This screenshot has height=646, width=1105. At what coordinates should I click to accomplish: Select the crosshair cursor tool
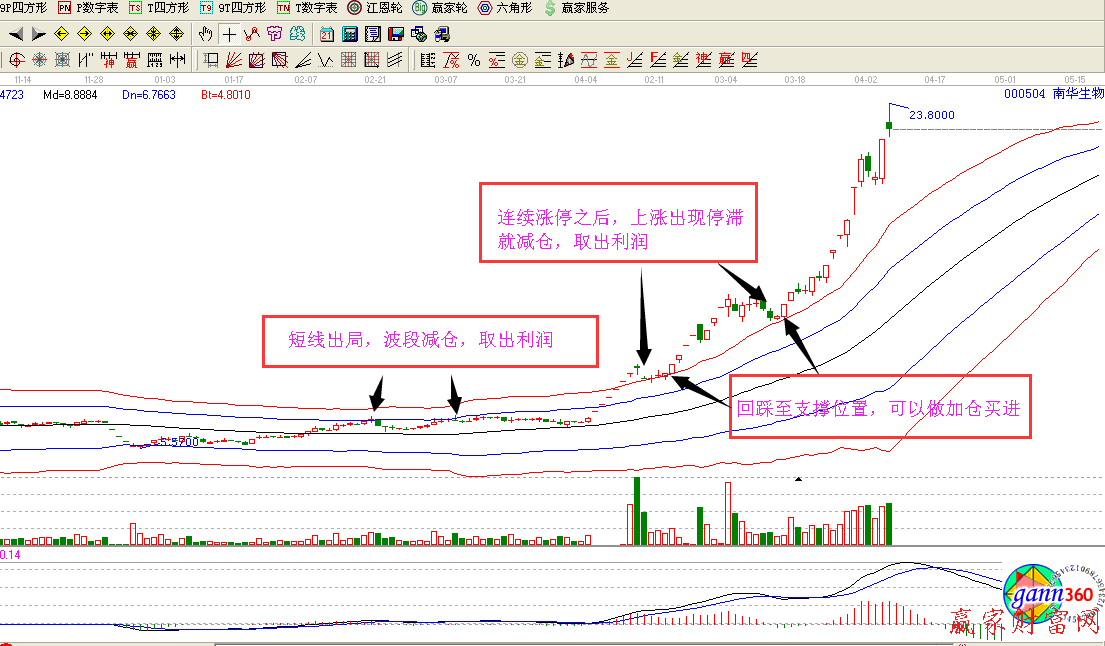tap(229, 34)
